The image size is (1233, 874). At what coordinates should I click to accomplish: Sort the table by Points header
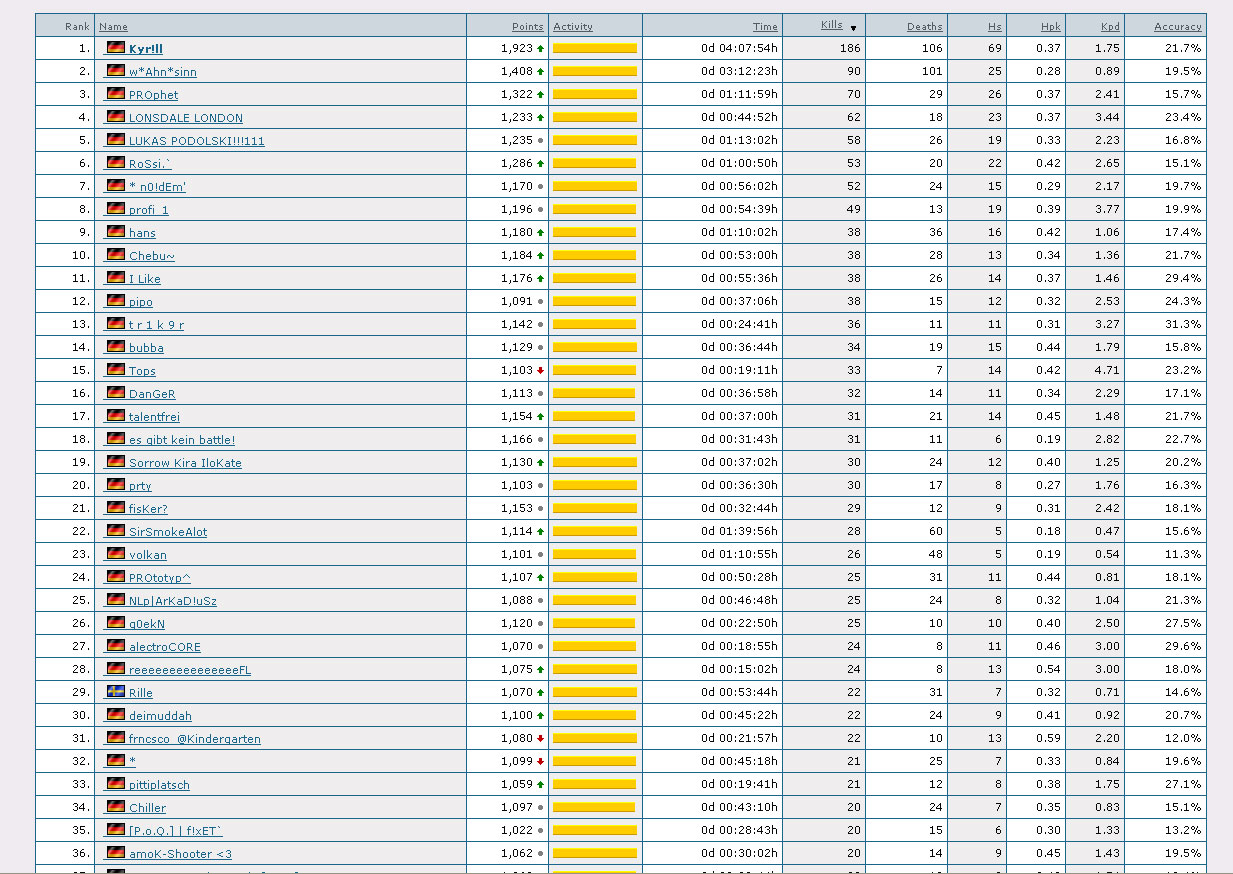[x=527, y=27]
